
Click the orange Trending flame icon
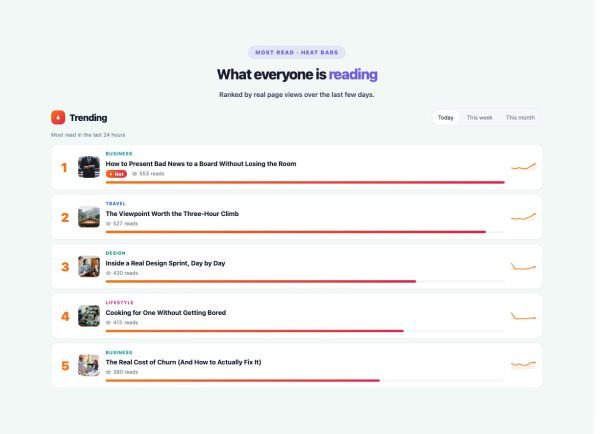click(x=58, y=117)
